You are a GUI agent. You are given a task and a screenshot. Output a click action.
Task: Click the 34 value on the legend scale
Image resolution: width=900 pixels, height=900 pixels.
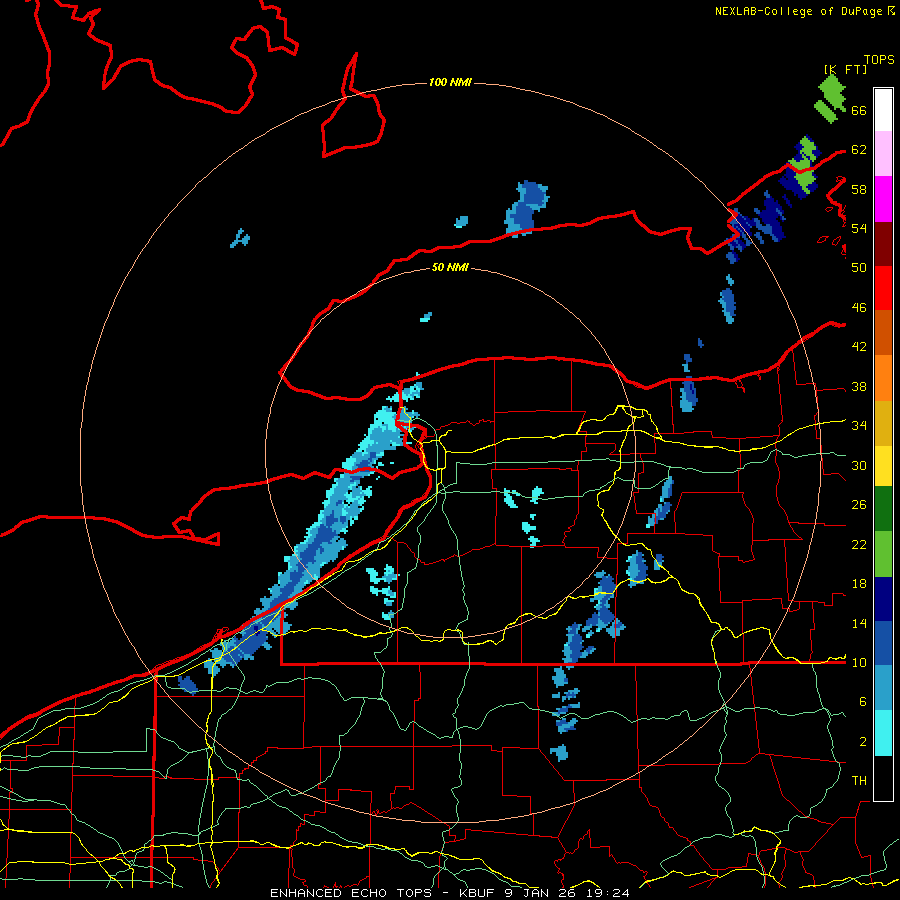(x=859, y=426)
